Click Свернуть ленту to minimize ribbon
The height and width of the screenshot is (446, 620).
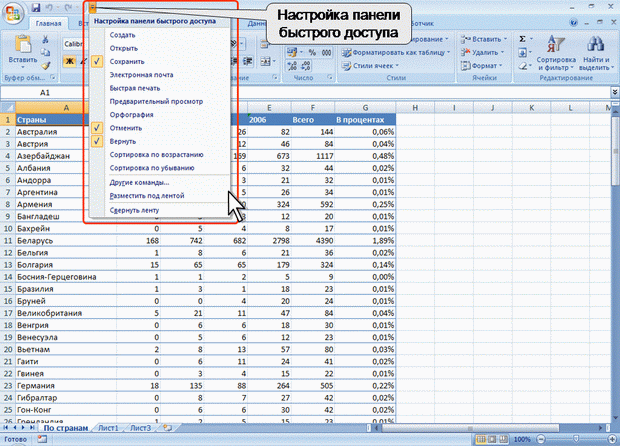(134, 211)
